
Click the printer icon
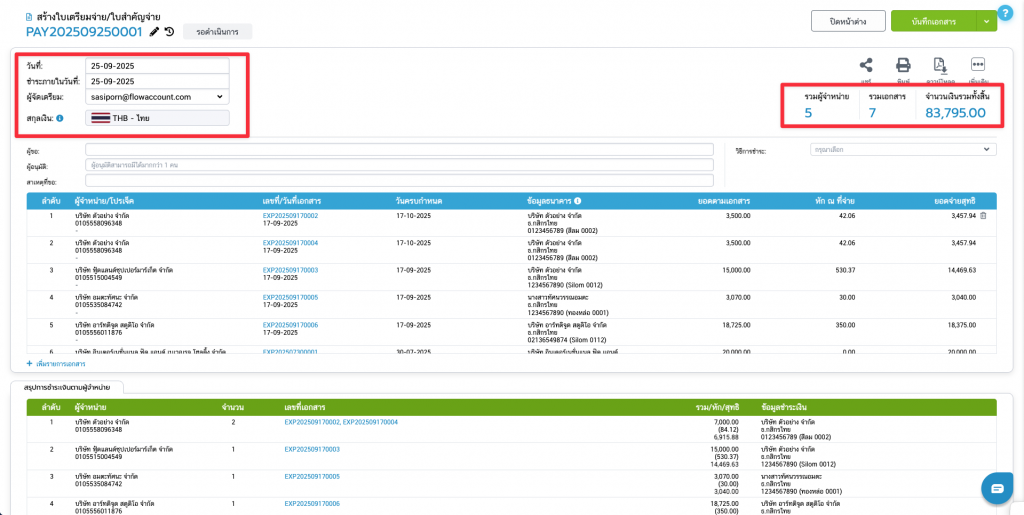click(902, 64)
